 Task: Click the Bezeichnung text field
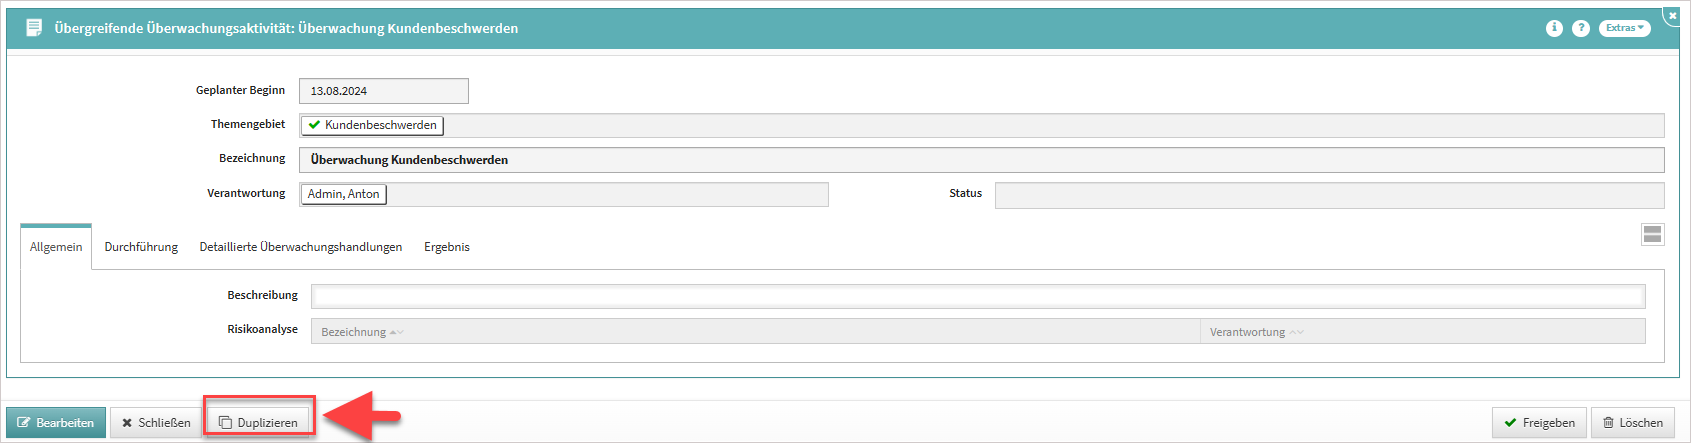click(x=982, y=160)
